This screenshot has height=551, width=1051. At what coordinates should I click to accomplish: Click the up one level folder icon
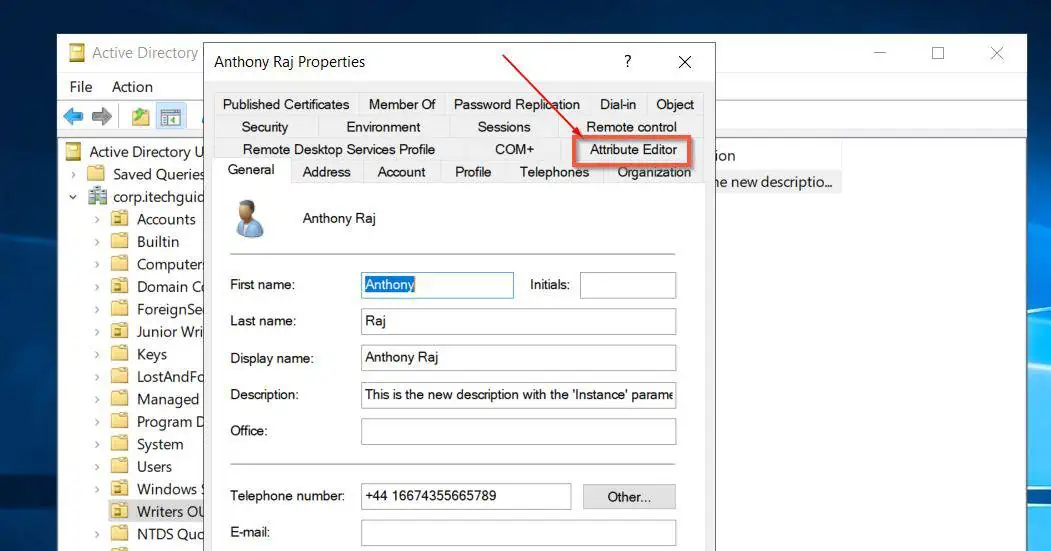click(140, 117)
